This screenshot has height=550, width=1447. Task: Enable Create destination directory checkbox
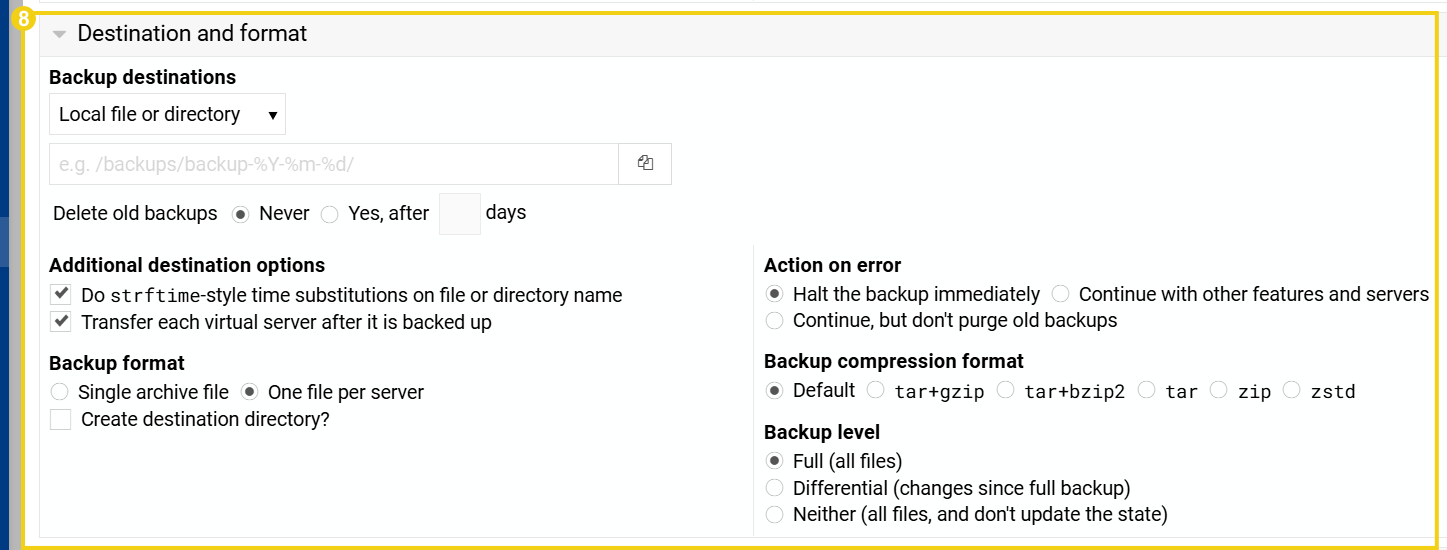click(x=61, y=420)
